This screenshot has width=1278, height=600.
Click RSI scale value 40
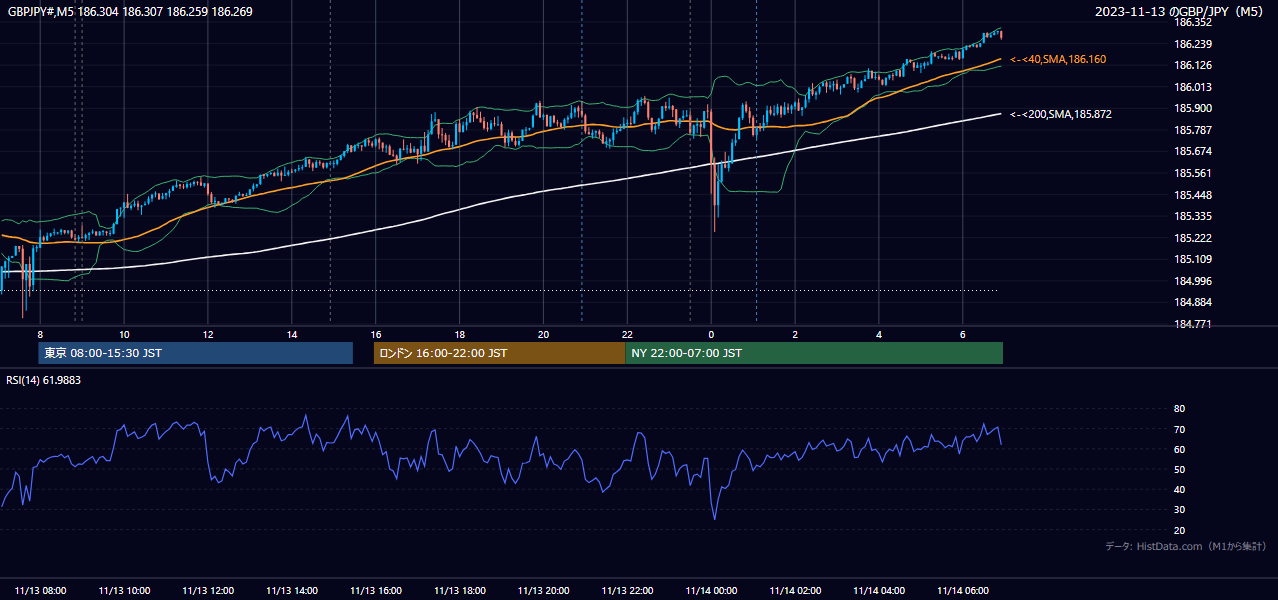1179,489
